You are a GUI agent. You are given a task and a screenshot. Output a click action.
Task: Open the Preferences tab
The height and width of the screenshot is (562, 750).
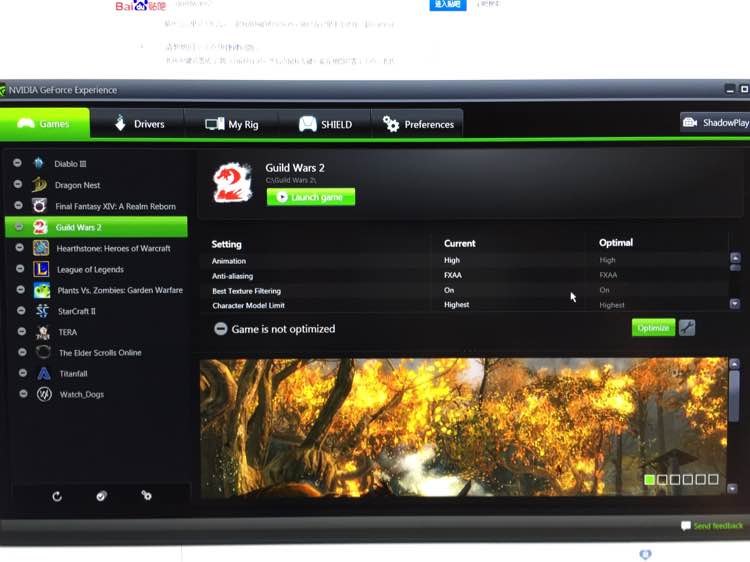[417, 124]
